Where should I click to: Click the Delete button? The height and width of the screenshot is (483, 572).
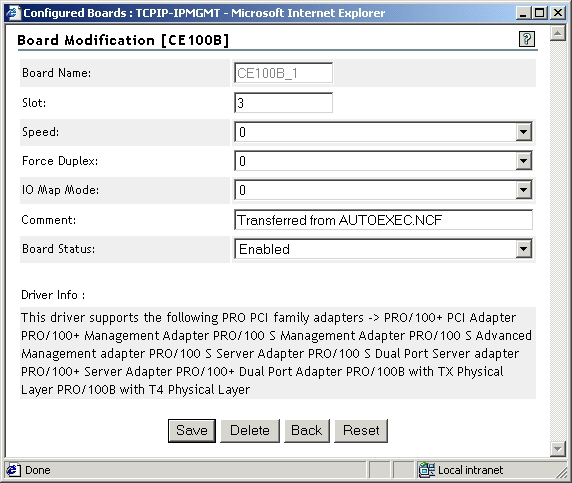point(250,431)
